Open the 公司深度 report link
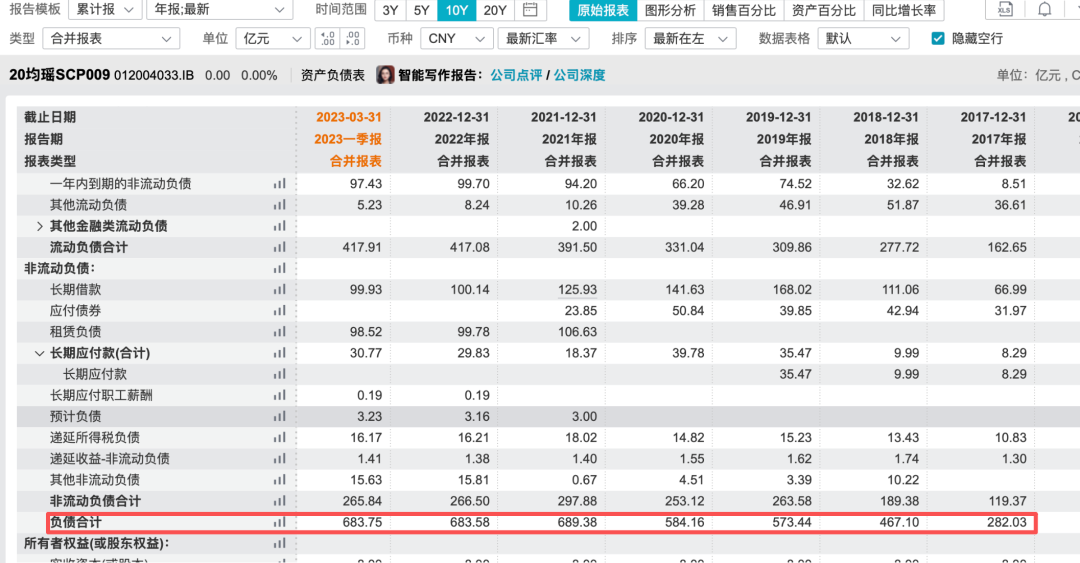The height and width of the screenshot is (563, 1080). click(579, 75)
